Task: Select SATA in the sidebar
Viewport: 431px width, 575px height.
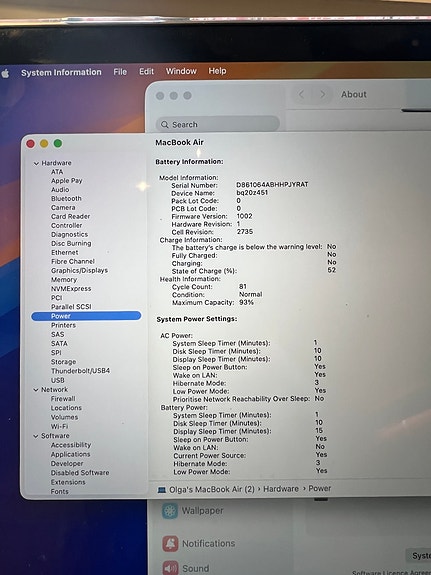Action: click(x=59, y=344)
